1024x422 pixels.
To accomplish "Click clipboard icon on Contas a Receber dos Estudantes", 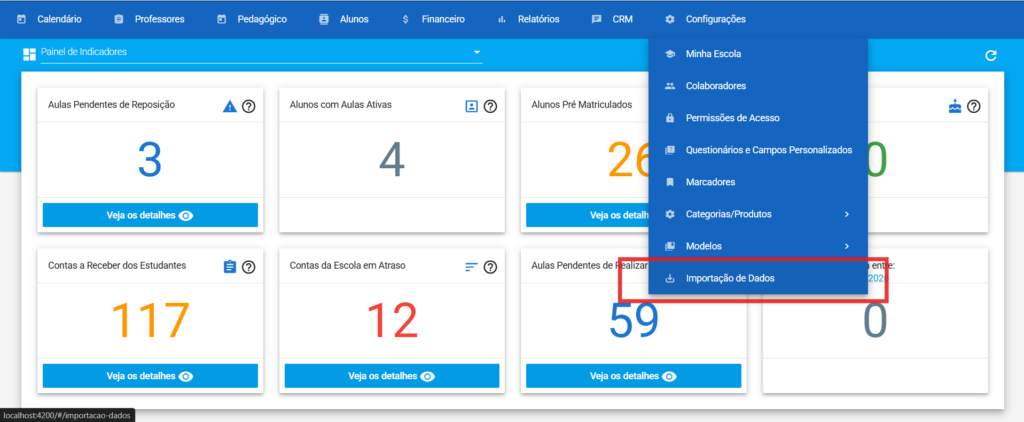I will tap(230, 266).
